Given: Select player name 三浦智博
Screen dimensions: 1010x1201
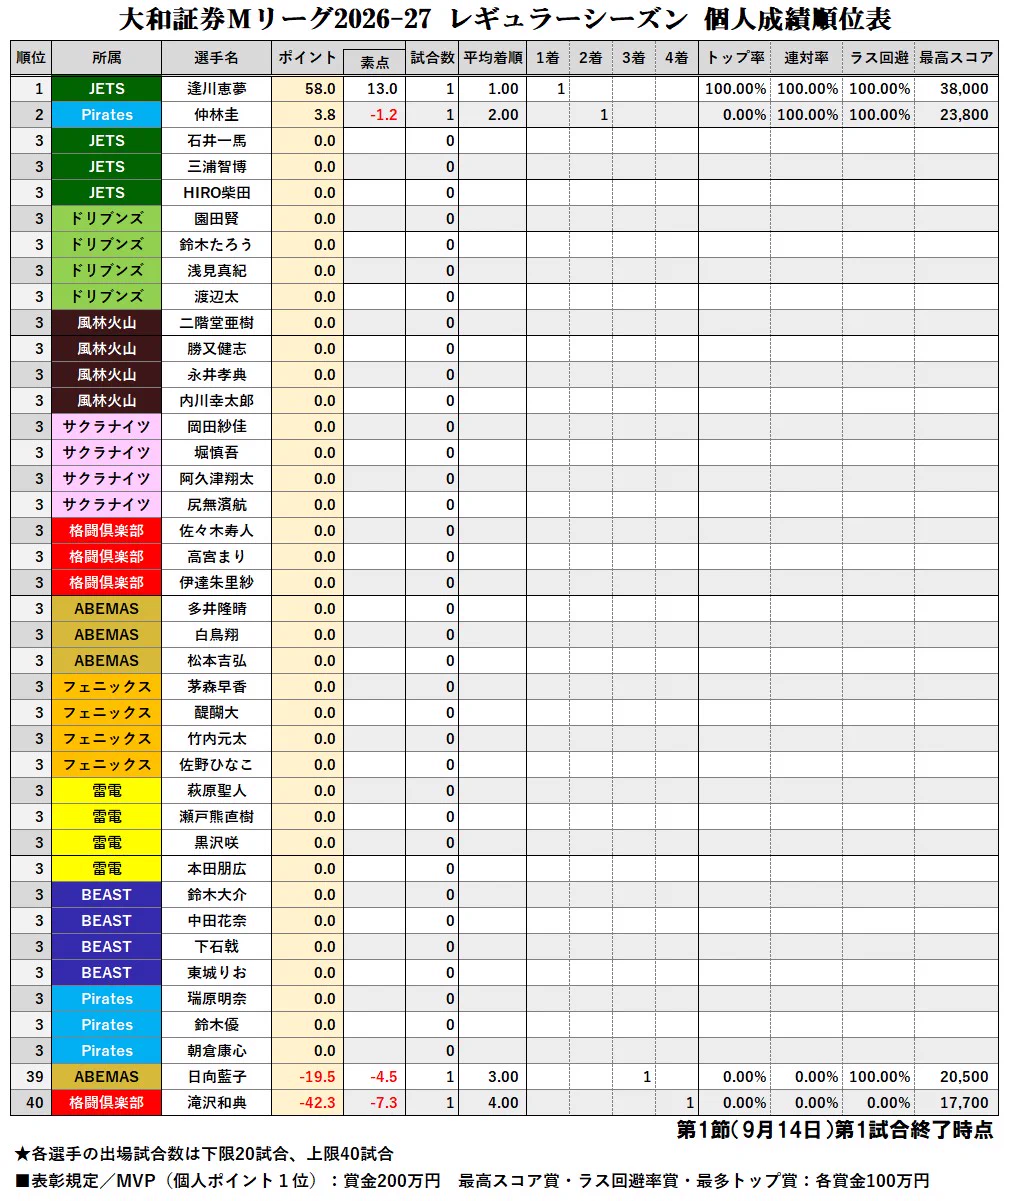Looking at the screenshot, I should click(x=216, y=167).
